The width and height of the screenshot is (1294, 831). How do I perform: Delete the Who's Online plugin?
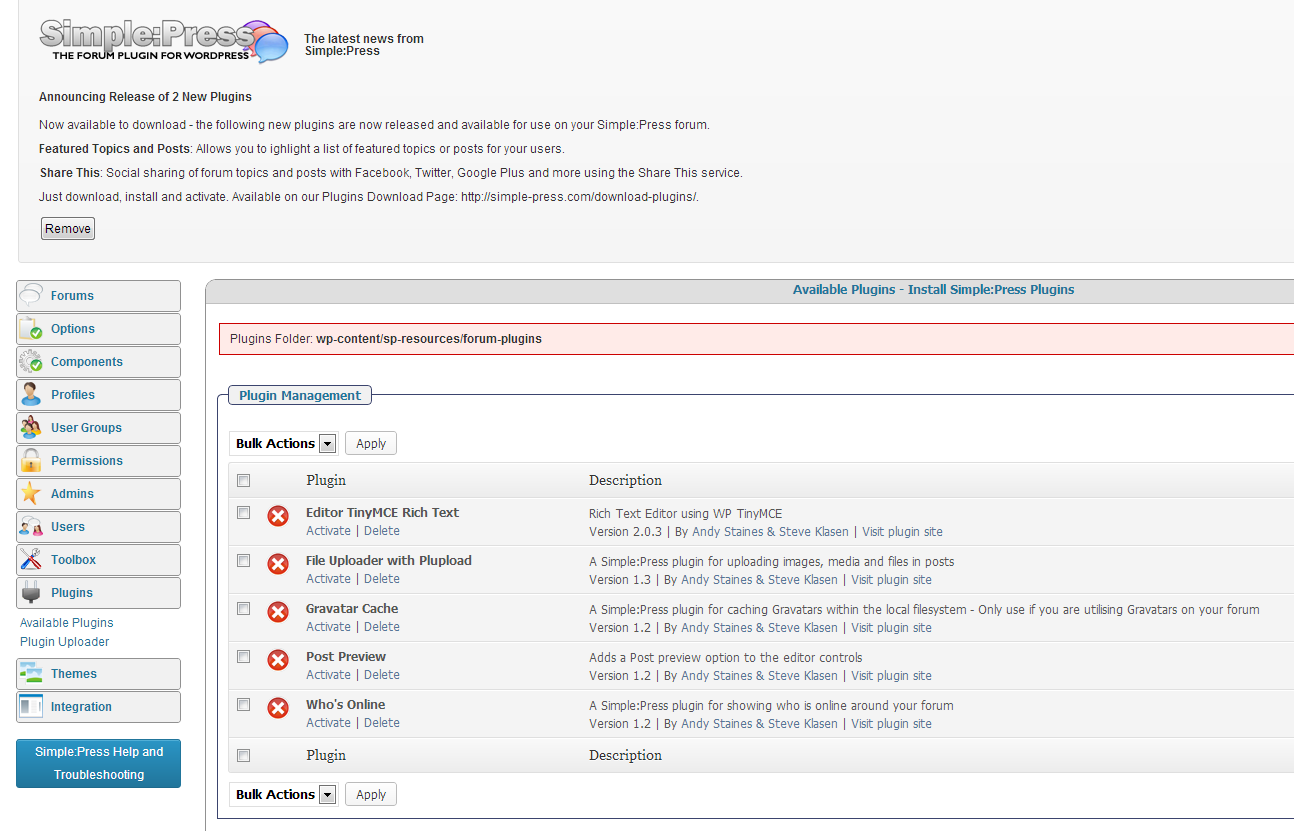tap(382, 723)
